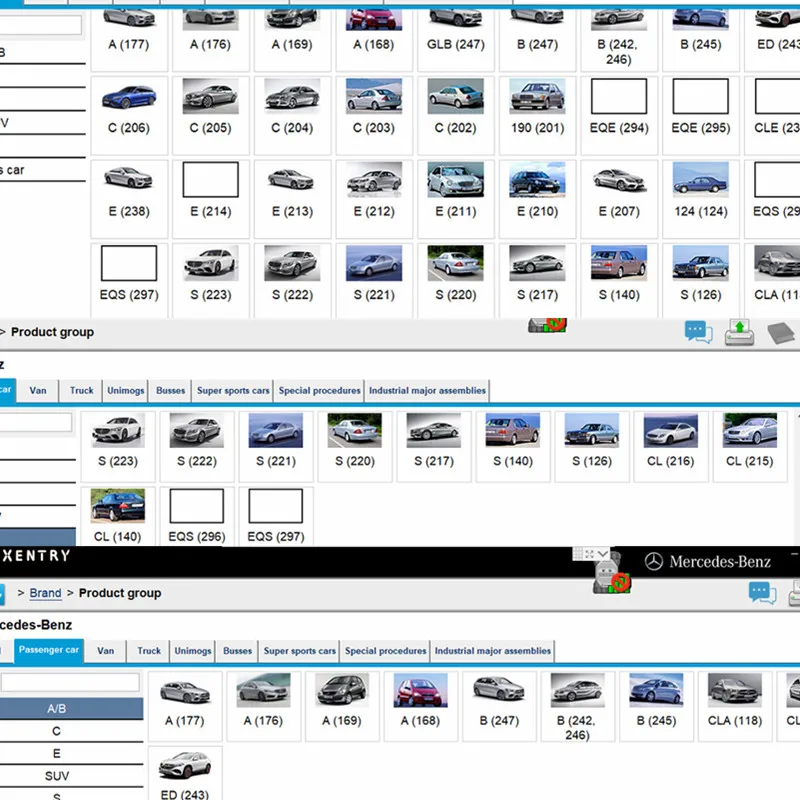Viewport: 800px width, 800px height.
Task: Select S (223) beside the S-class window search box
Action: tap(118, 447)
